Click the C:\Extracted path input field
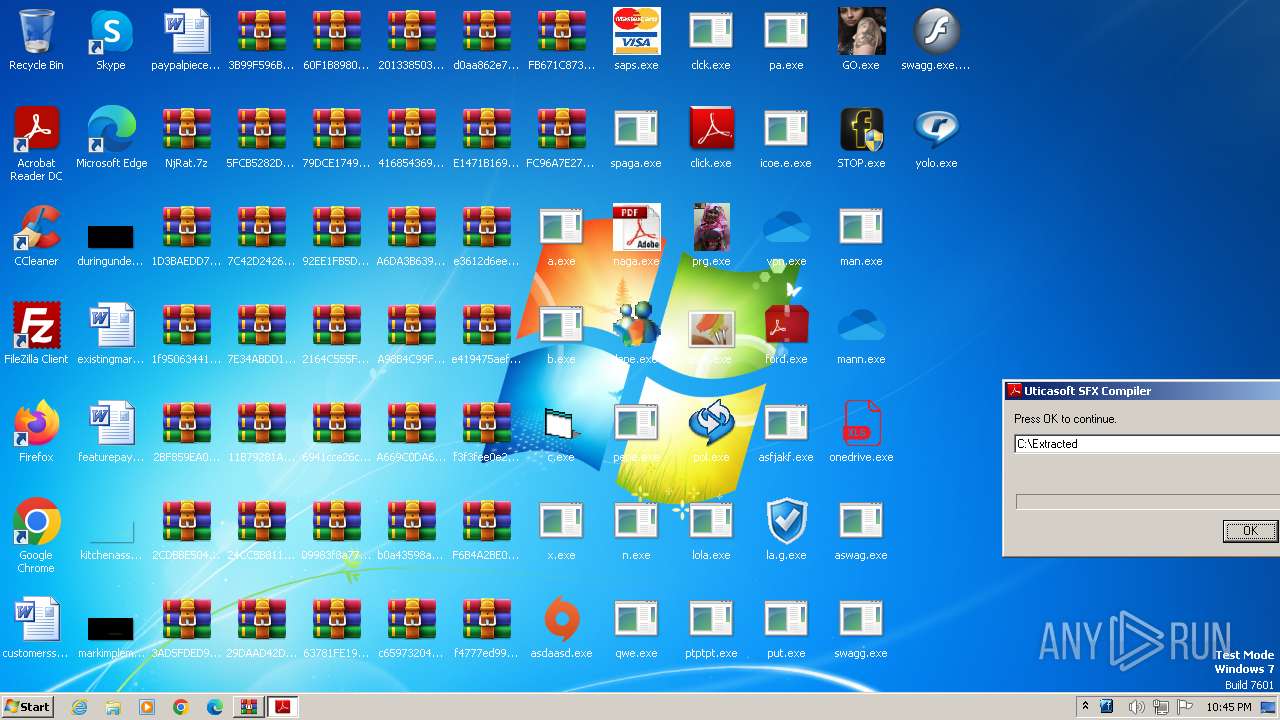Viewport: 1280px width, 720px height. coord(1147,444)
